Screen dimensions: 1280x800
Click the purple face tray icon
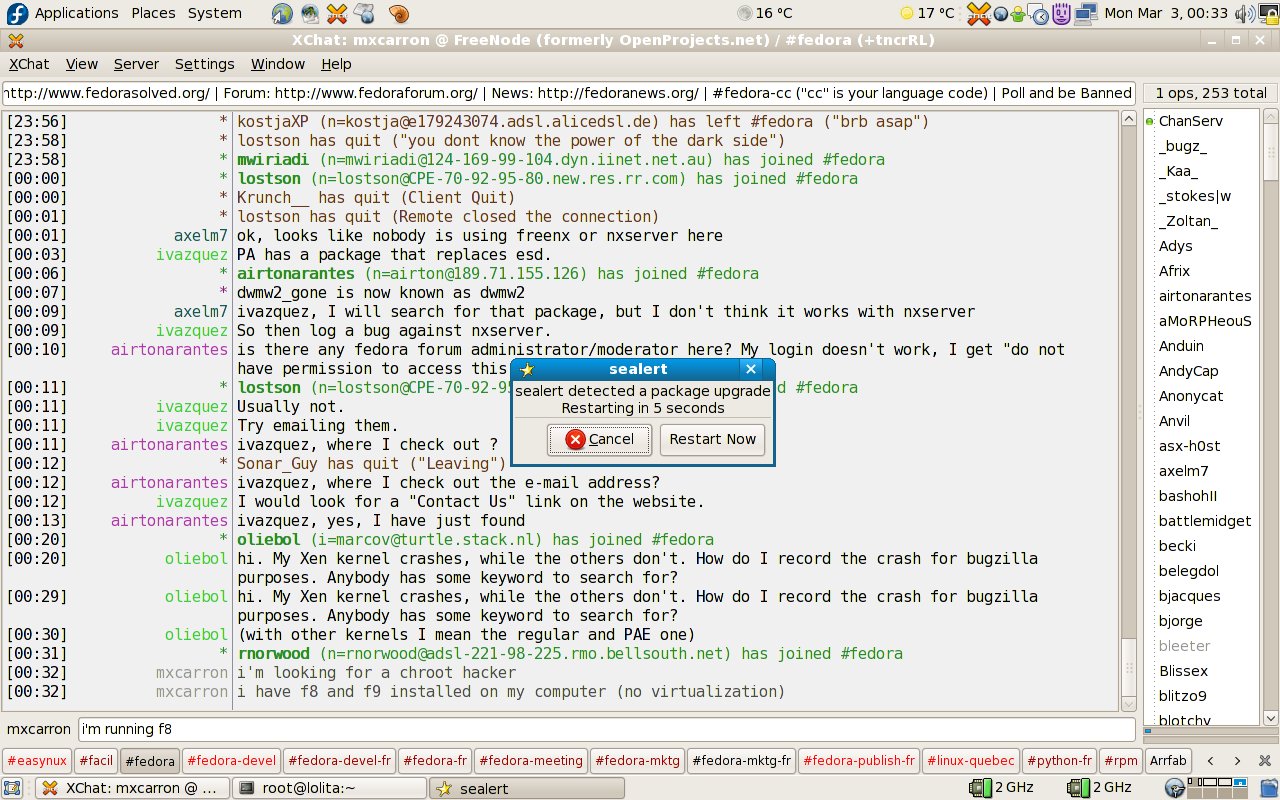pos(1062,13)
